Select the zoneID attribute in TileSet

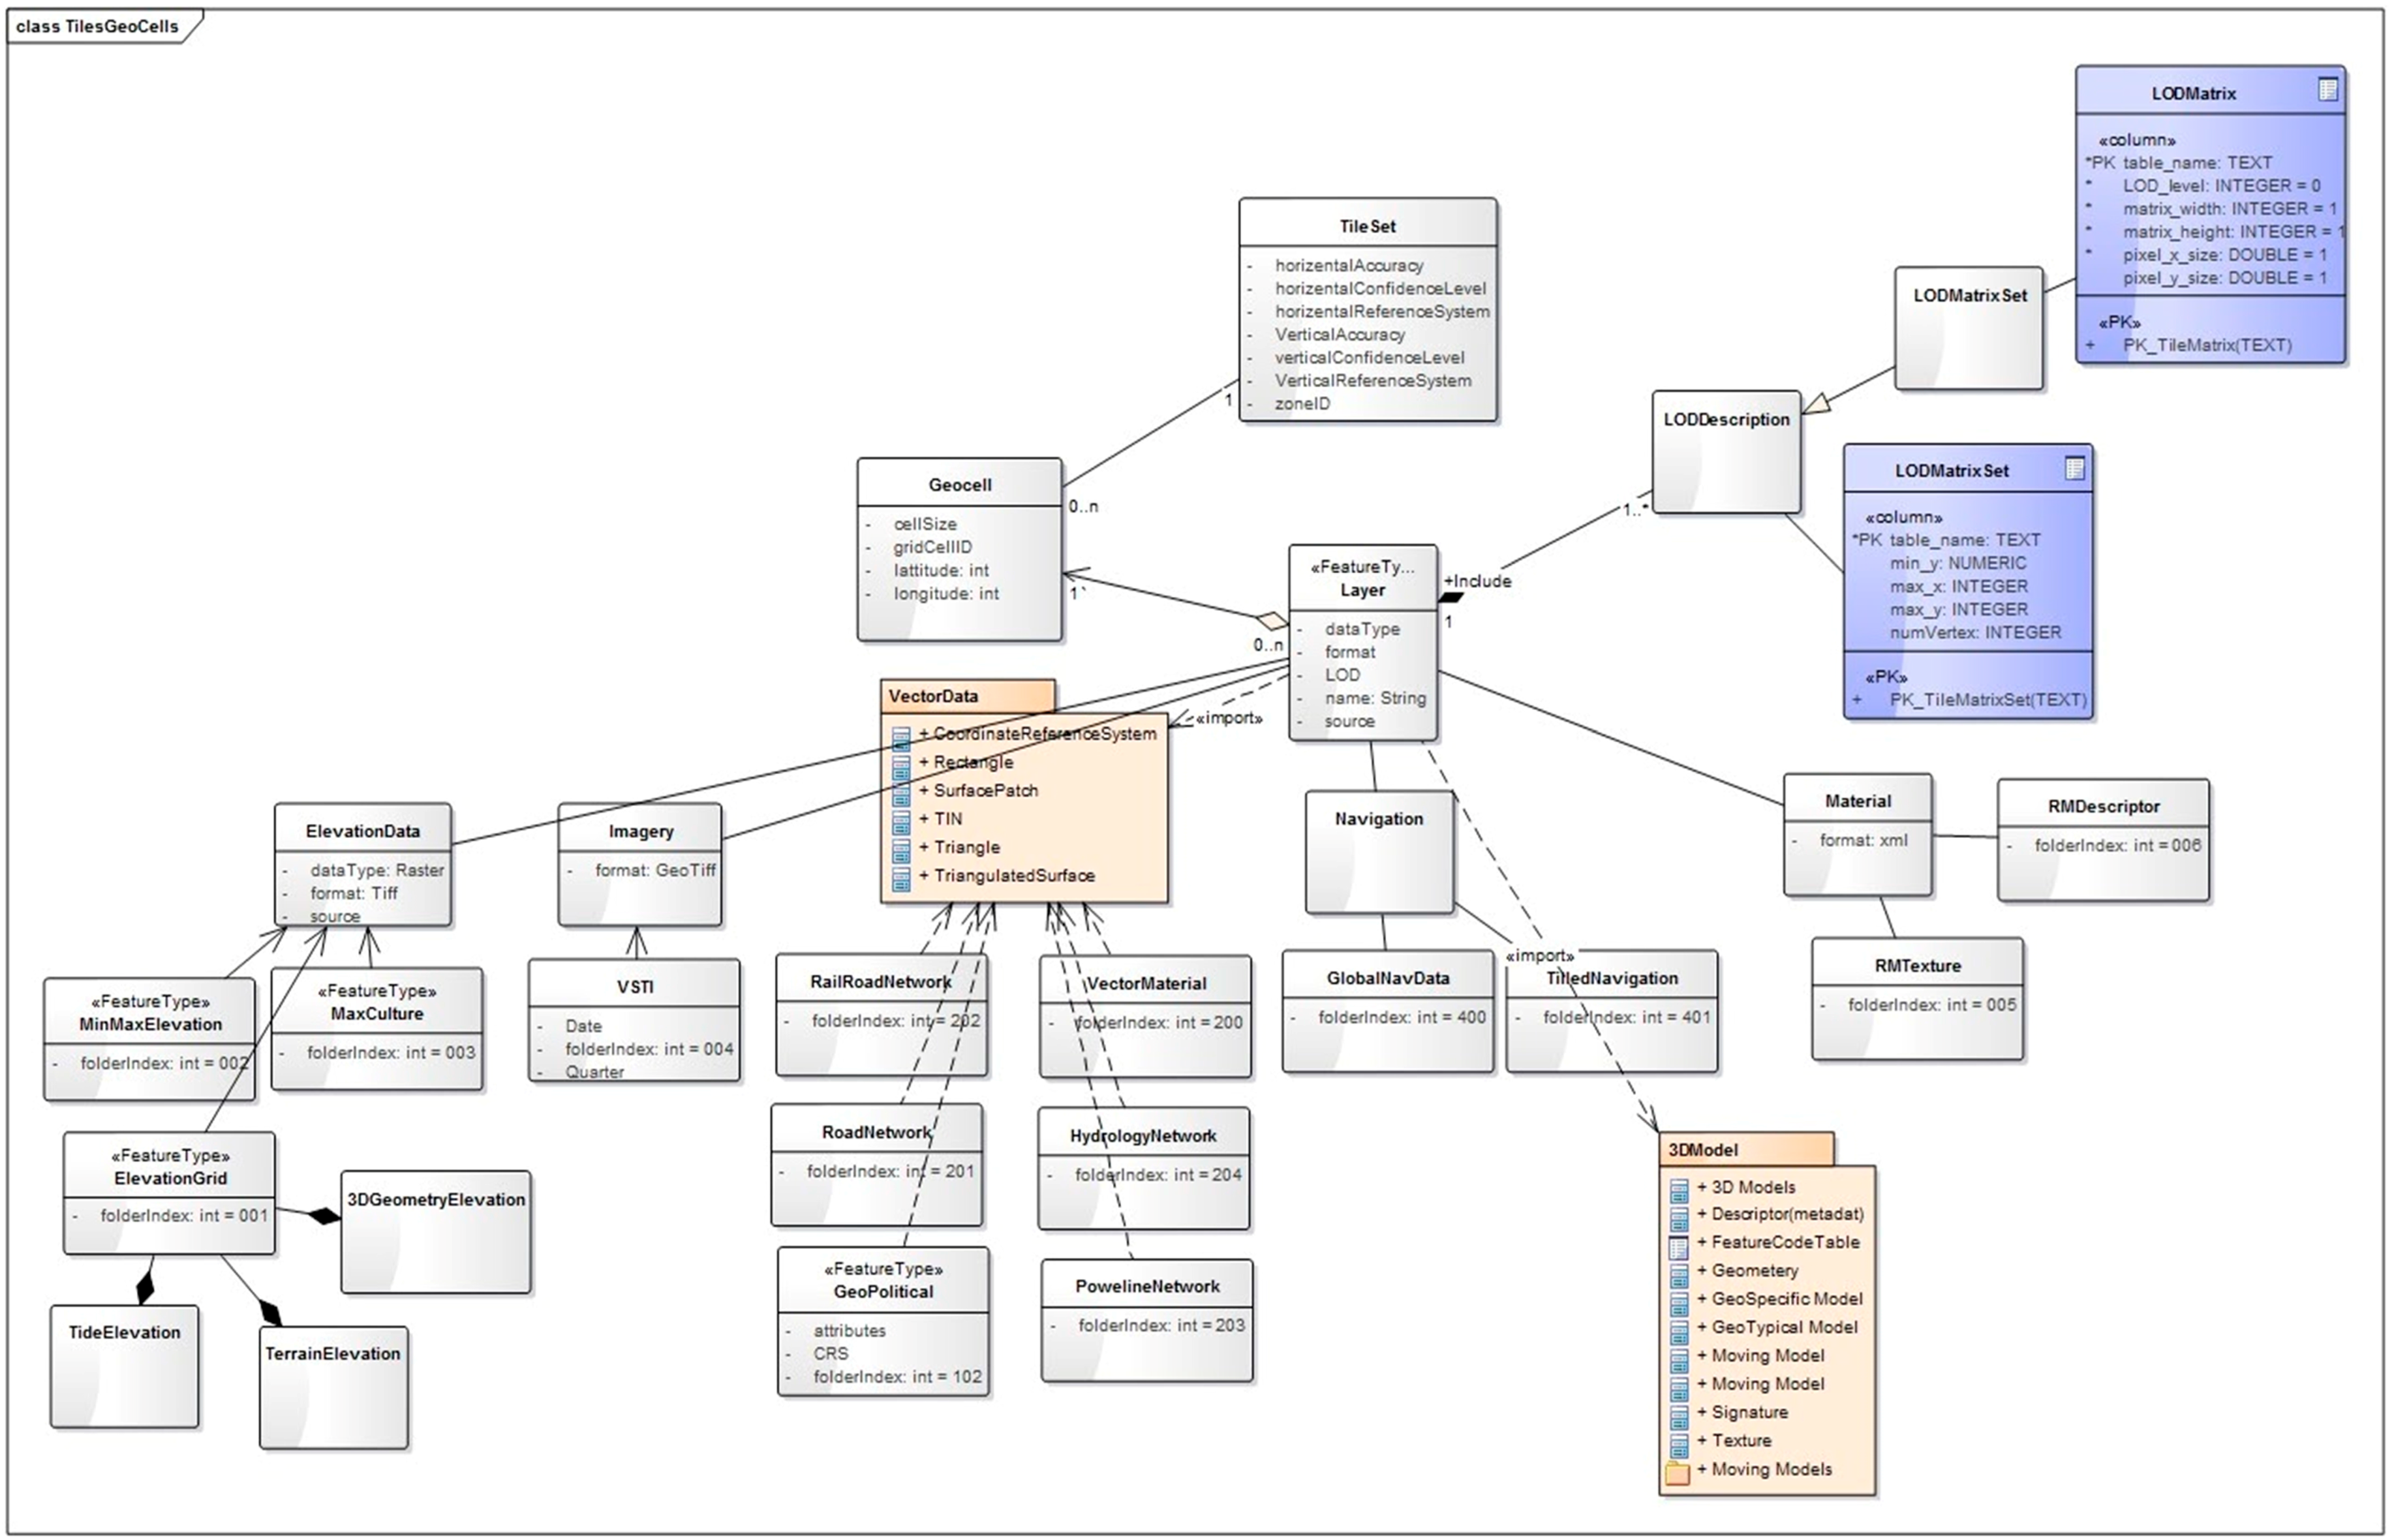point(1302,404)
